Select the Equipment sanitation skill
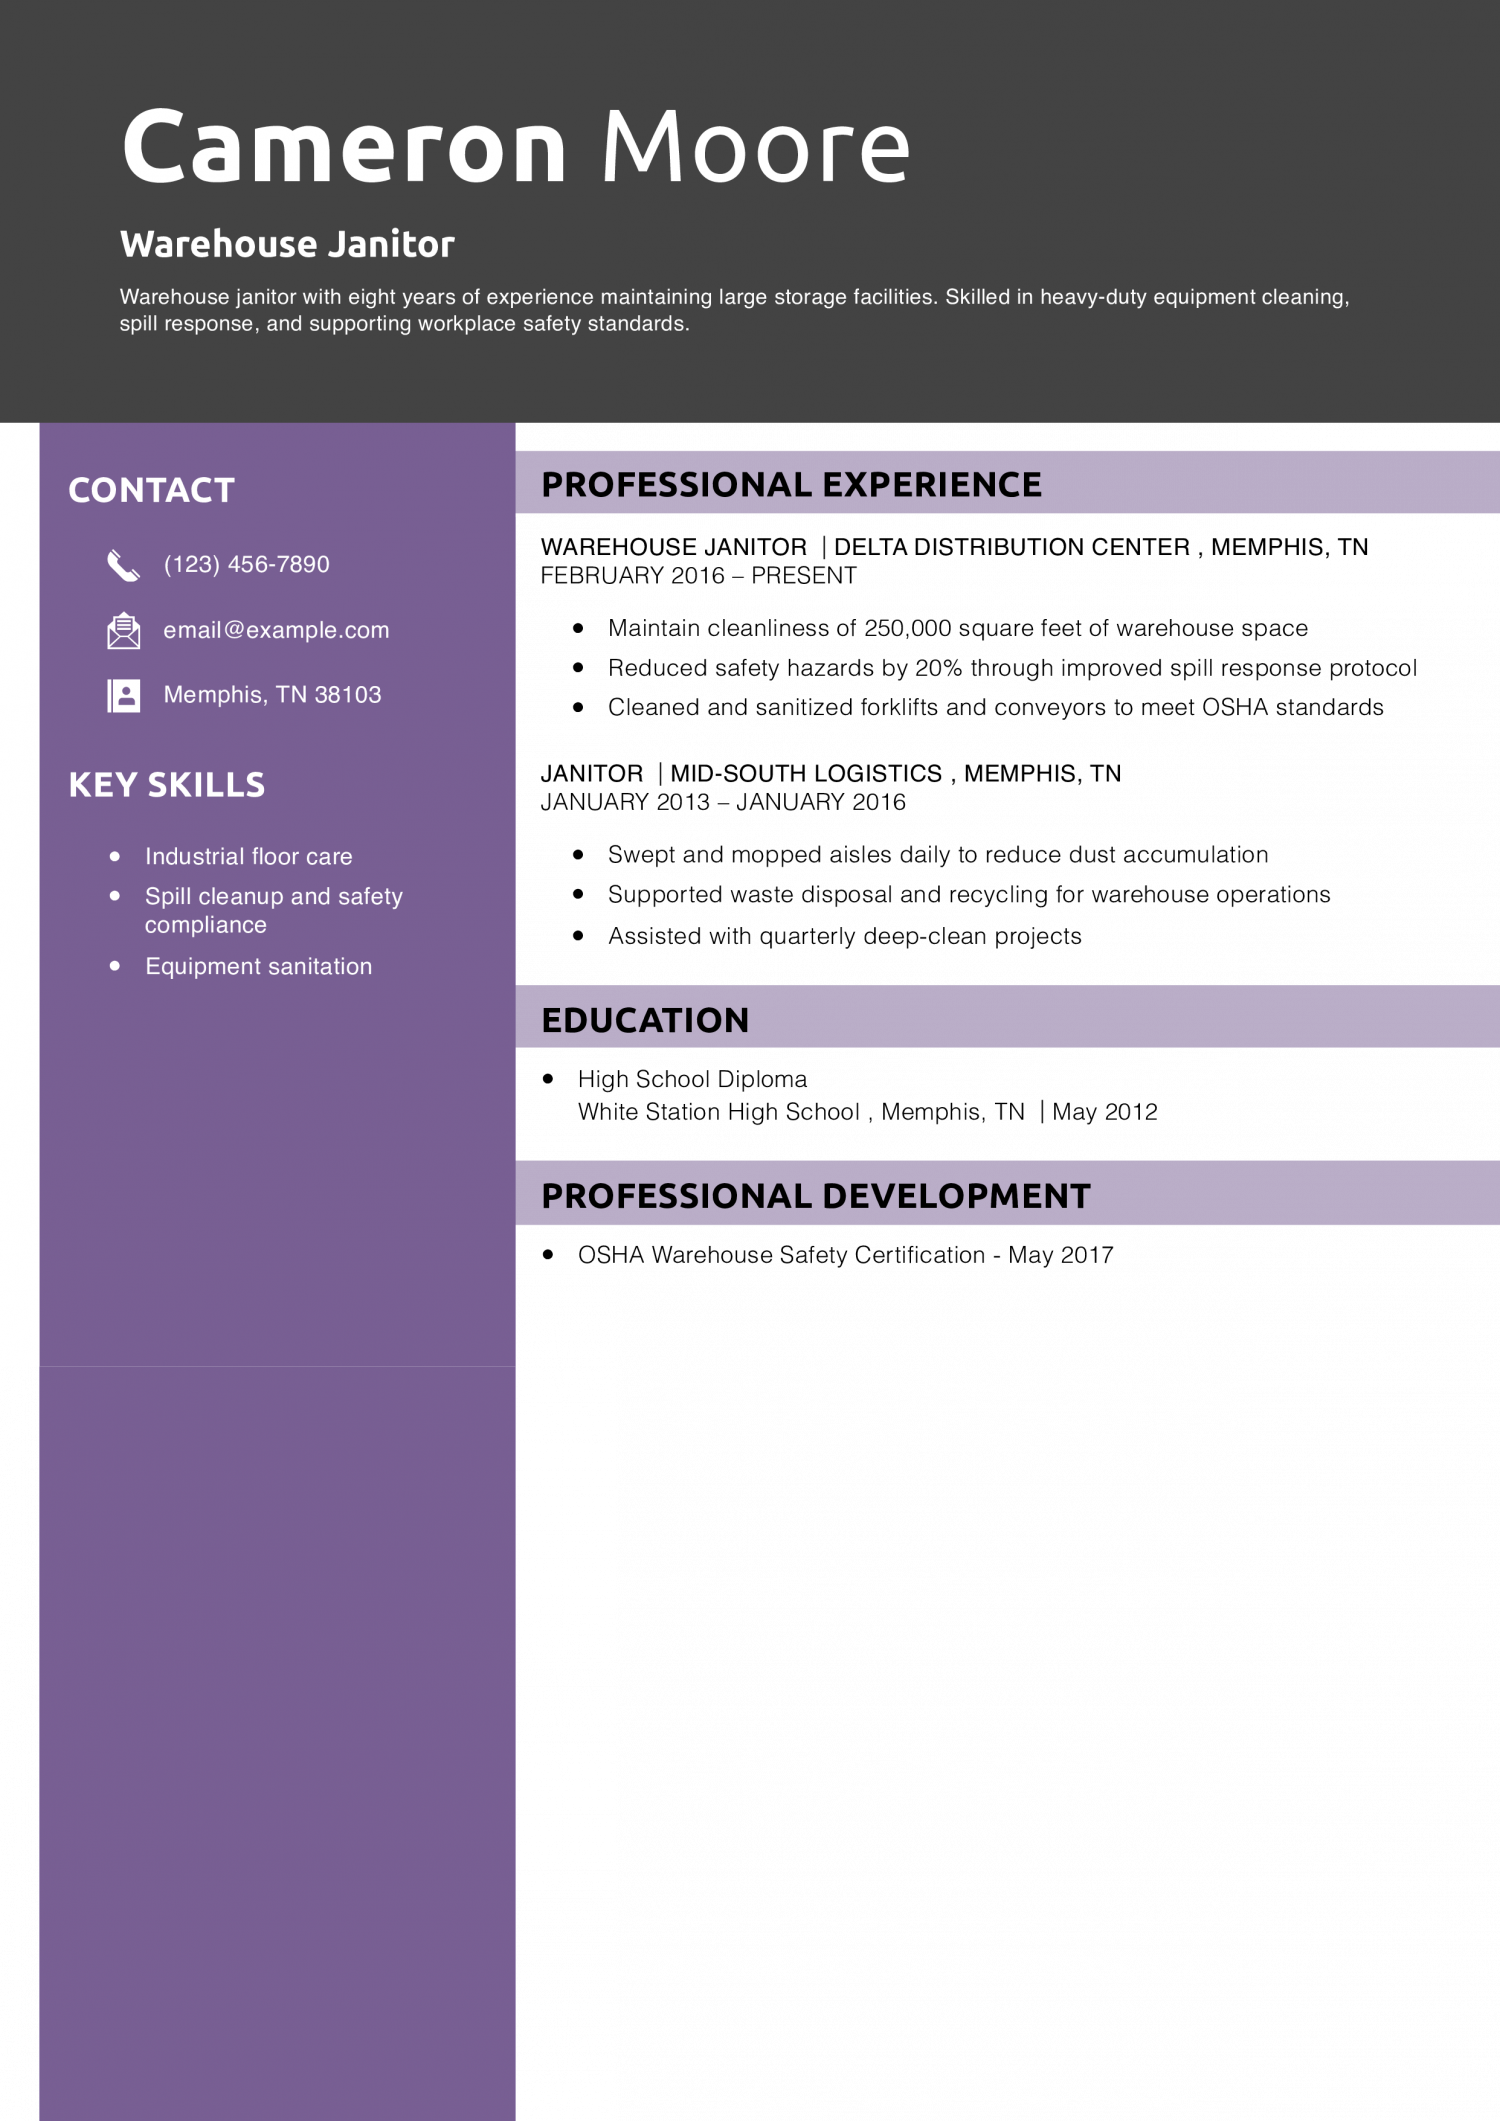The image size is (1500, 2121). point(258,967)
